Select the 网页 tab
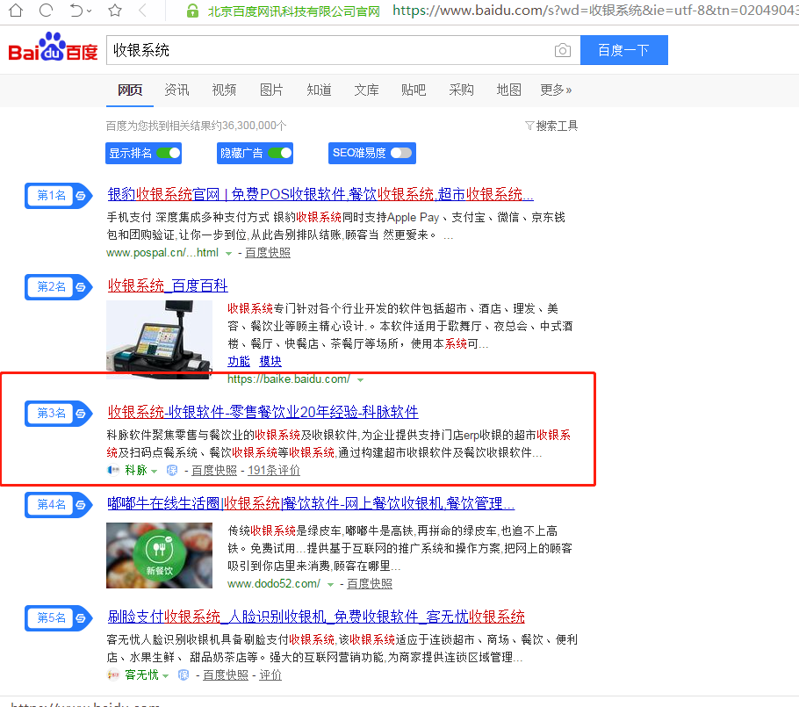This screenshot has height=707, width=799. (x=130, y=90)
